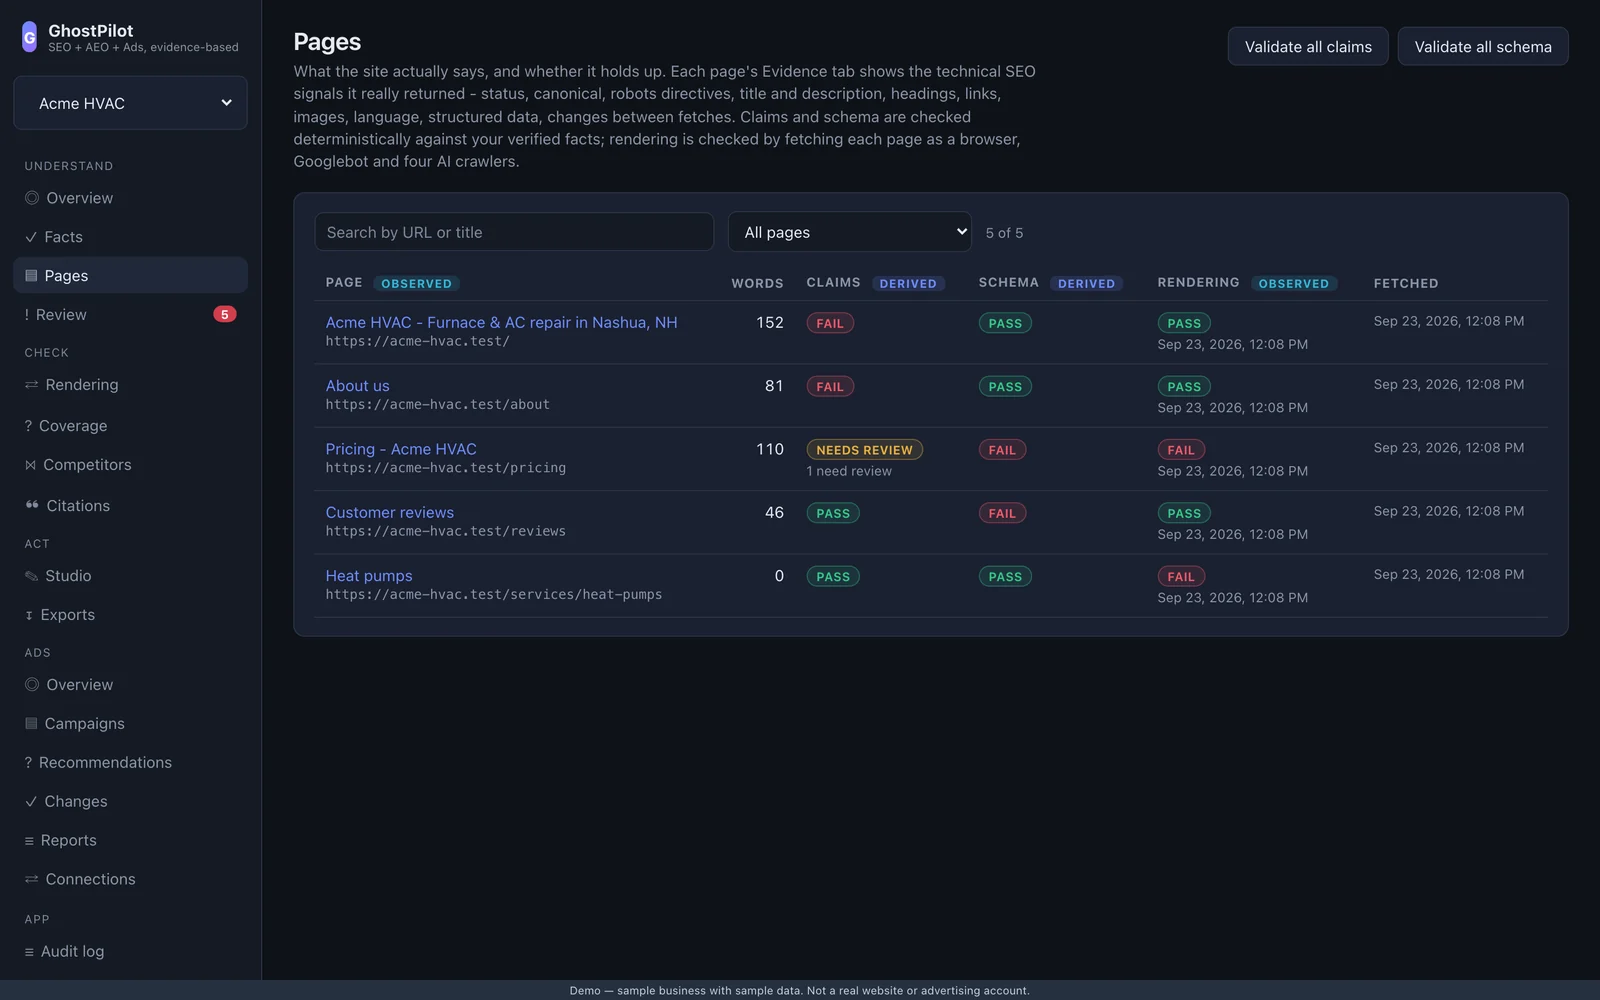The height and width of the screenshot is (1000, 1600).
Task: Click the DERIVED tag beside CLAIMS header
Action: click(x=908, y=284)
